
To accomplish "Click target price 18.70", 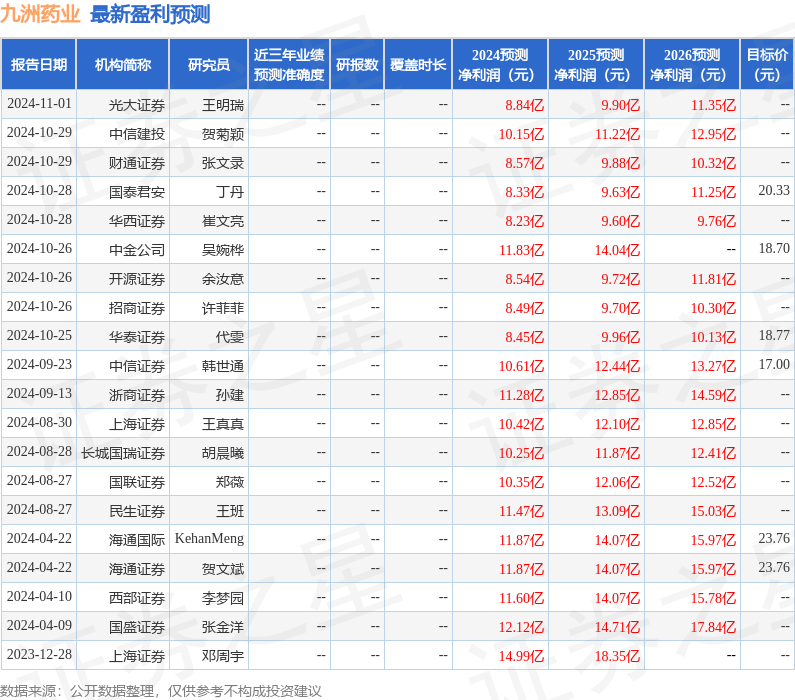I will coord(774,248).
